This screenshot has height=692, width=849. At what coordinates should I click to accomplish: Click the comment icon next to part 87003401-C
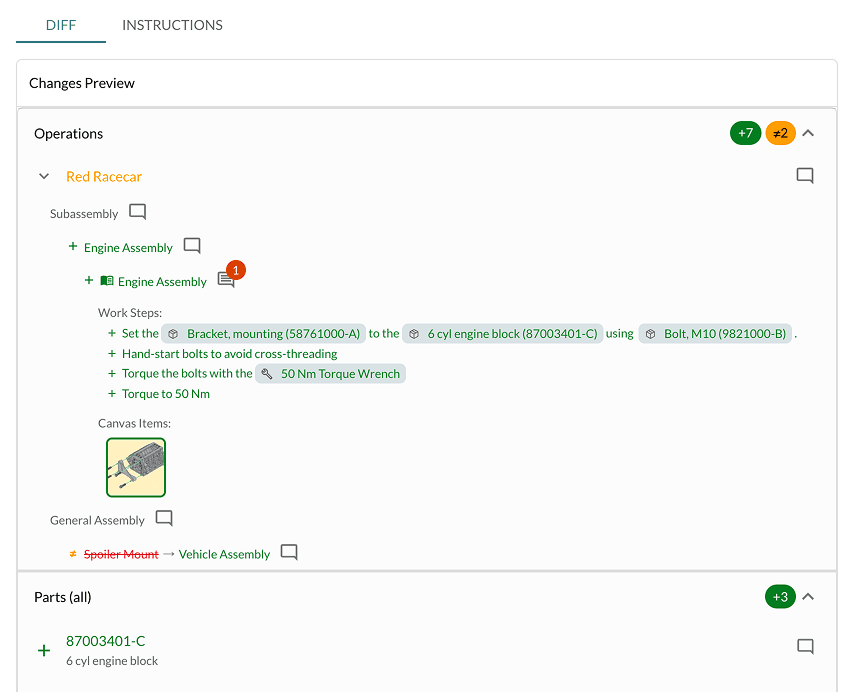tap(805, 646)
